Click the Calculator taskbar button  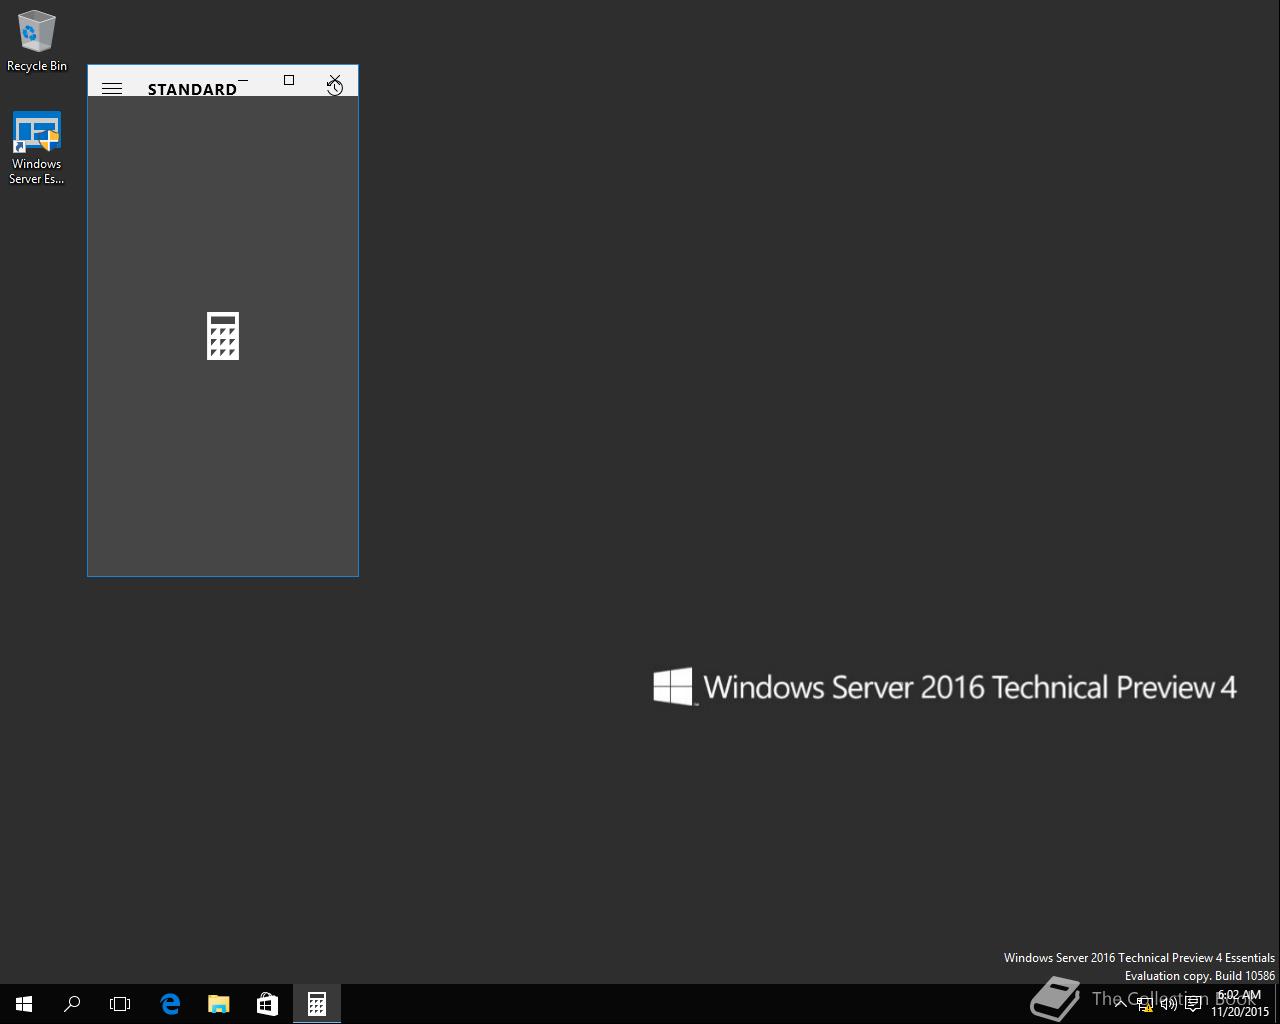coord(316,1004)
